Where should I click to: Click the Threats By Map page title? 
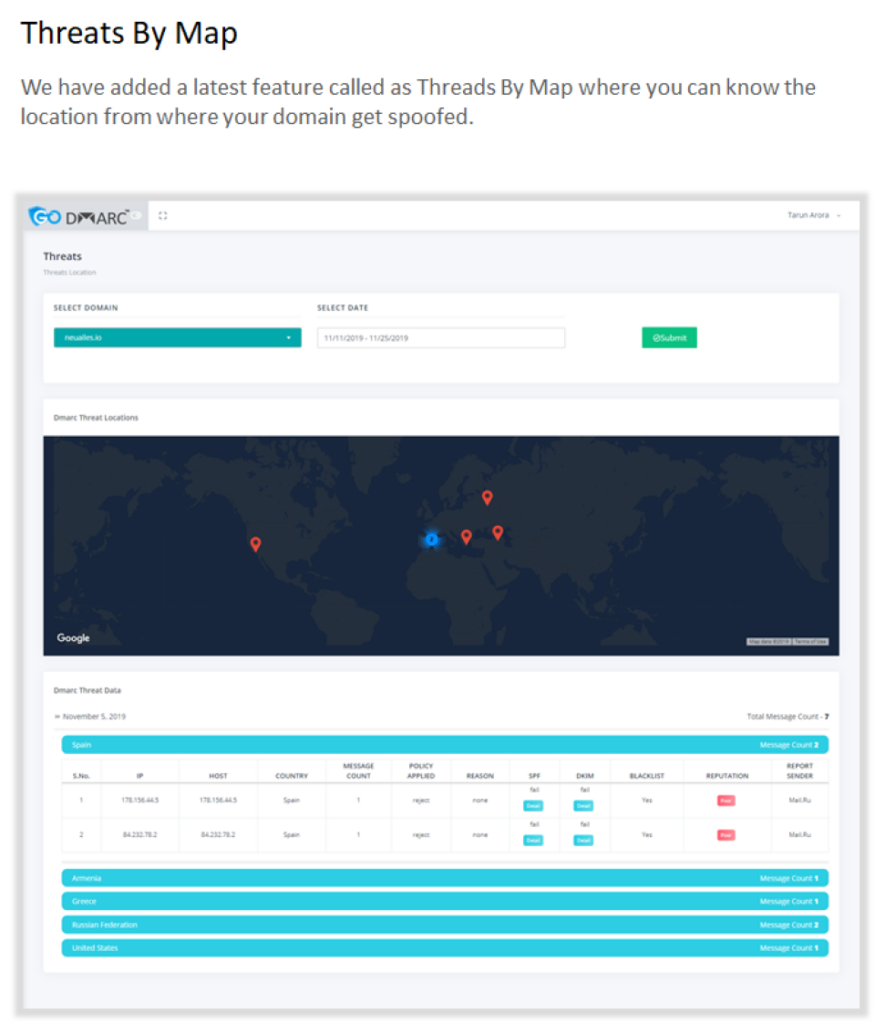tap(129, 33)
